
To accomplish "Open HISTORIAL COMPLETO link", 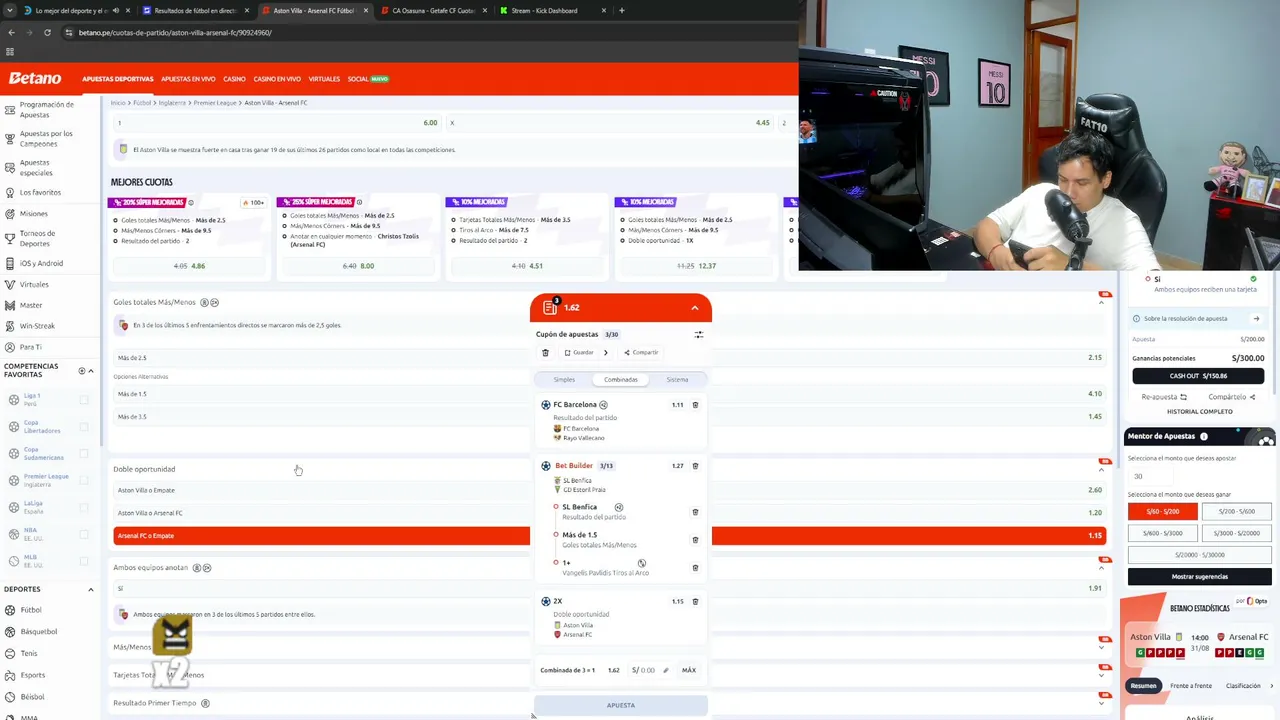I will click(1200, 412).
